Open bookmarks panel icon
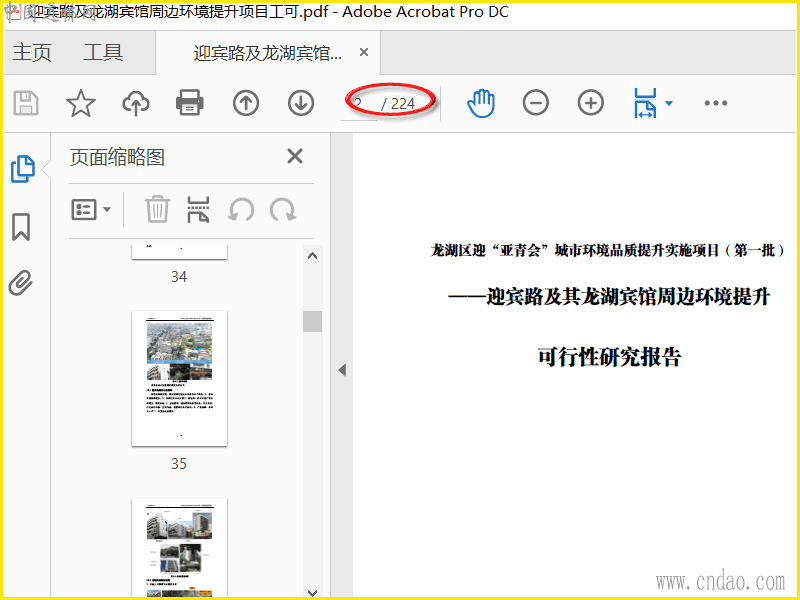Viewport: 800px width, 600px height. click(x=21, y=227)
